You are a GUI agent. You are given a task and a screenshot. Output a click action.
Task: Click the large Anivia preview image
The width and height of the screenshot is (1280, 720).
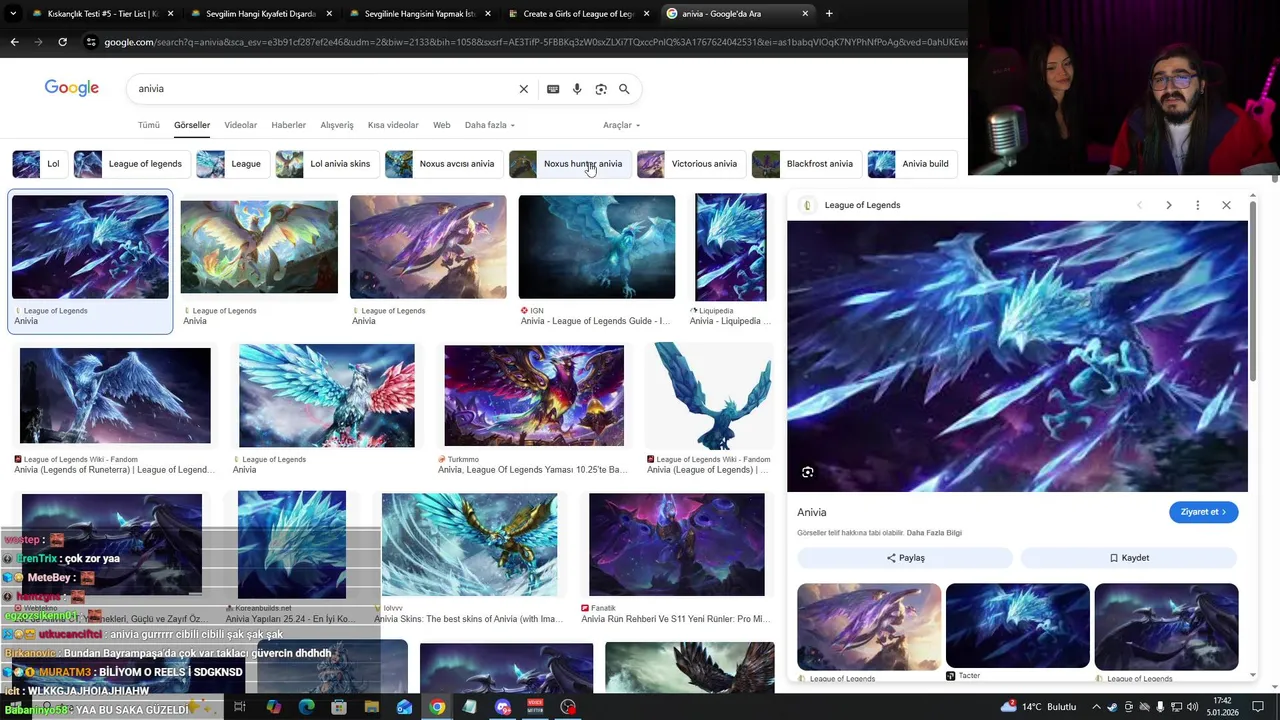click(1017, 356)
